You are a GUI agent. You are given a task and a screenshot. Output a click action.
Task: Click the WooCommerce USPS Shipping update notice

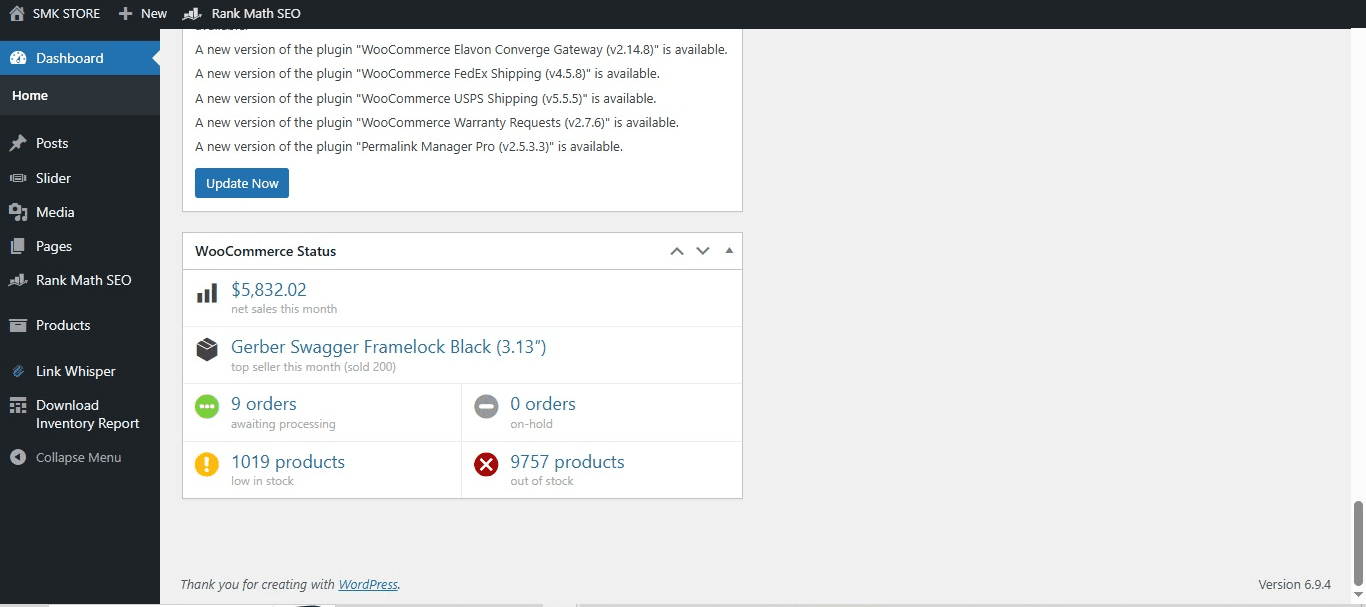coord(425,98)
